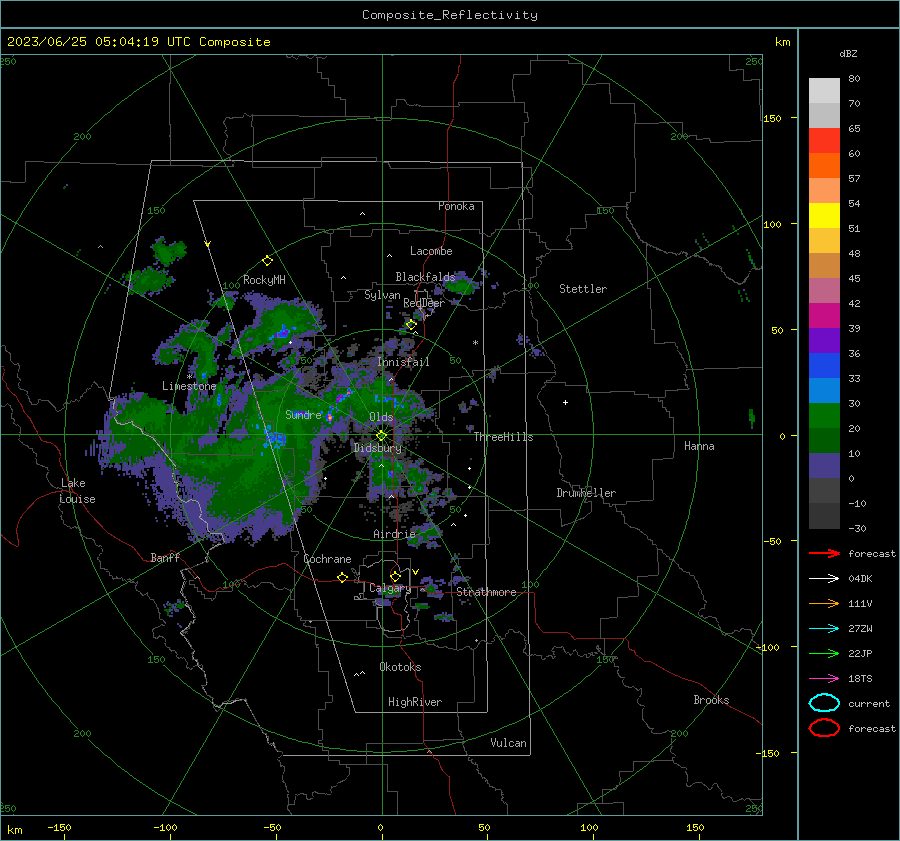Choose the cyan 27ZW arrow icon

(x=824, y=629)
